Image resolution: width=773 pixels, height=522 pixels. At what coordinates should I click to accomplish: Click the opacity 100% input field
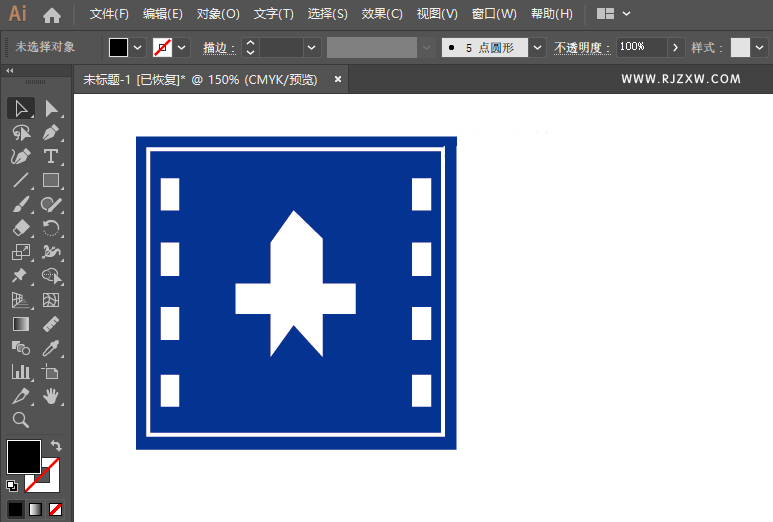pos(640,47)
